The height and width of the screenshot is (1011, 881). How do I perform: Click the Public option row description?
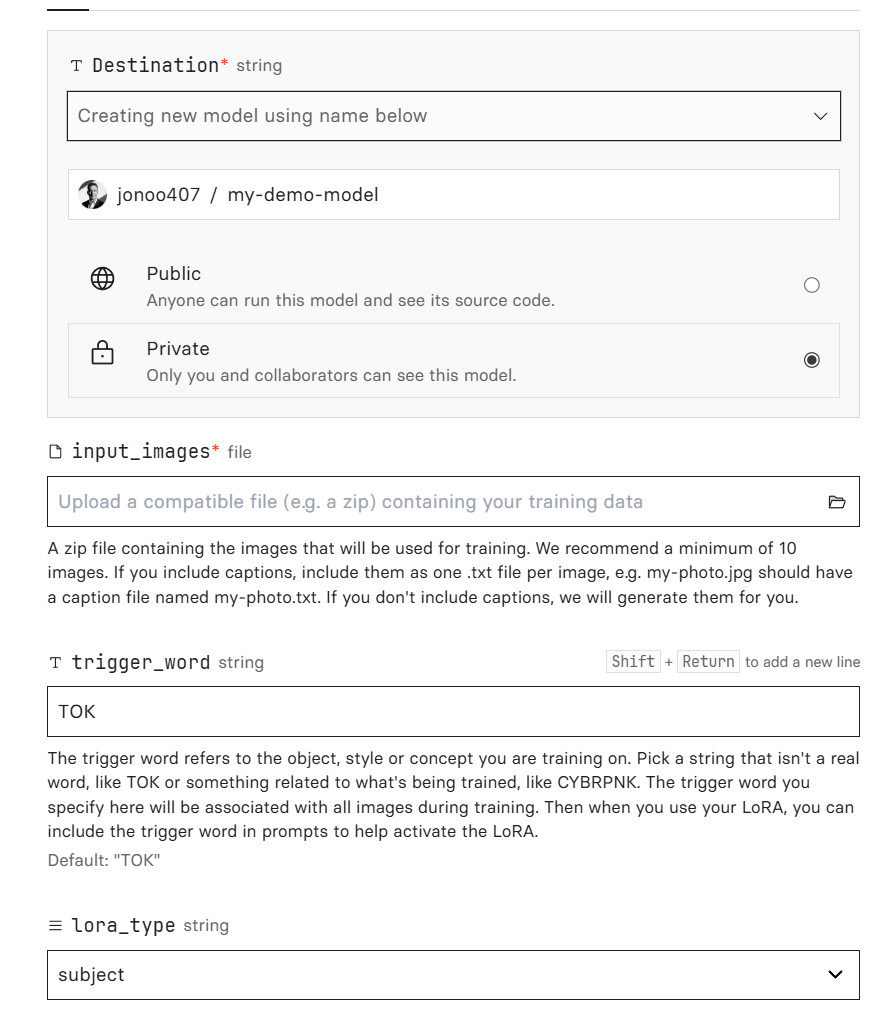pos(350,300)
